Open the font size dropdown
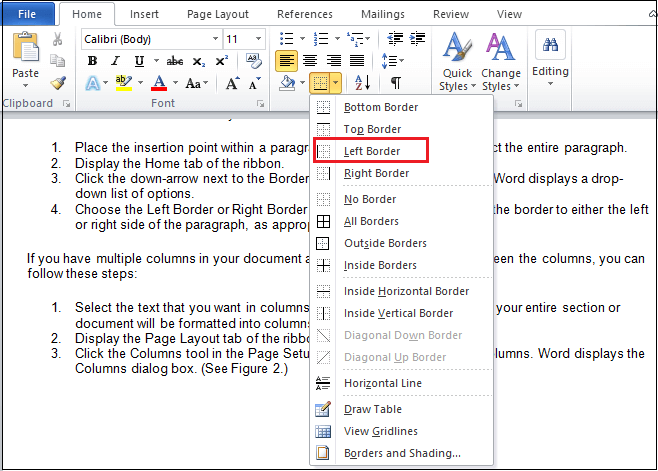The image size is (658, 471). point(258,39)
